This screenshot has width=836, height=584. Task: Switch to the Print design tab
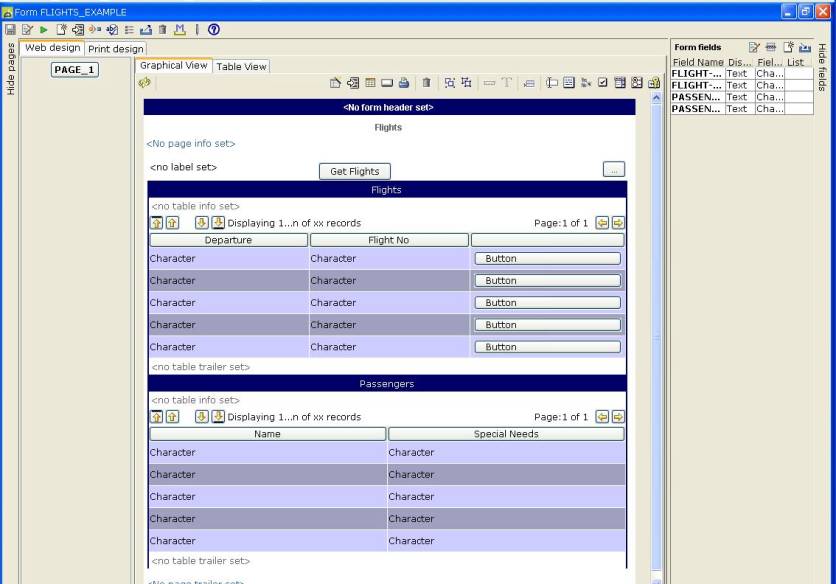[115, 48]
